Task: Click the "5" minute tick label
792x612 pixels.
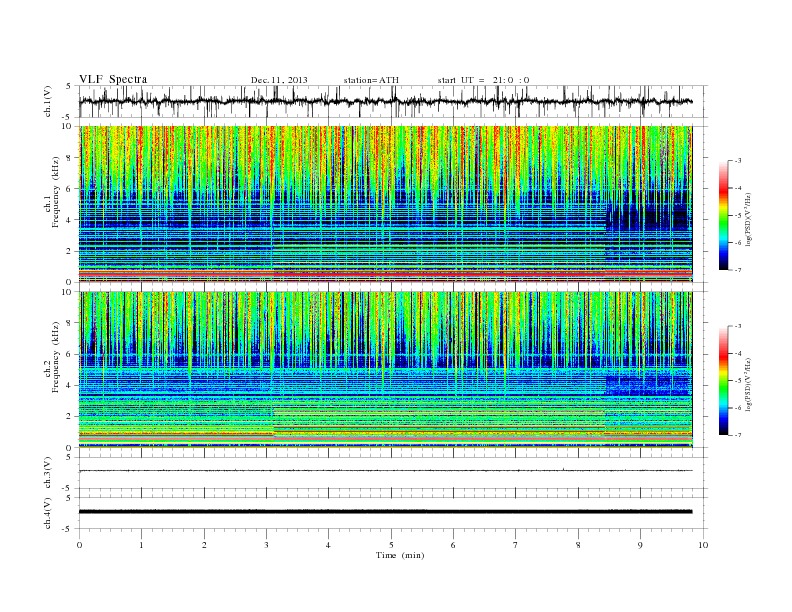Action: (x=391, y=545)
